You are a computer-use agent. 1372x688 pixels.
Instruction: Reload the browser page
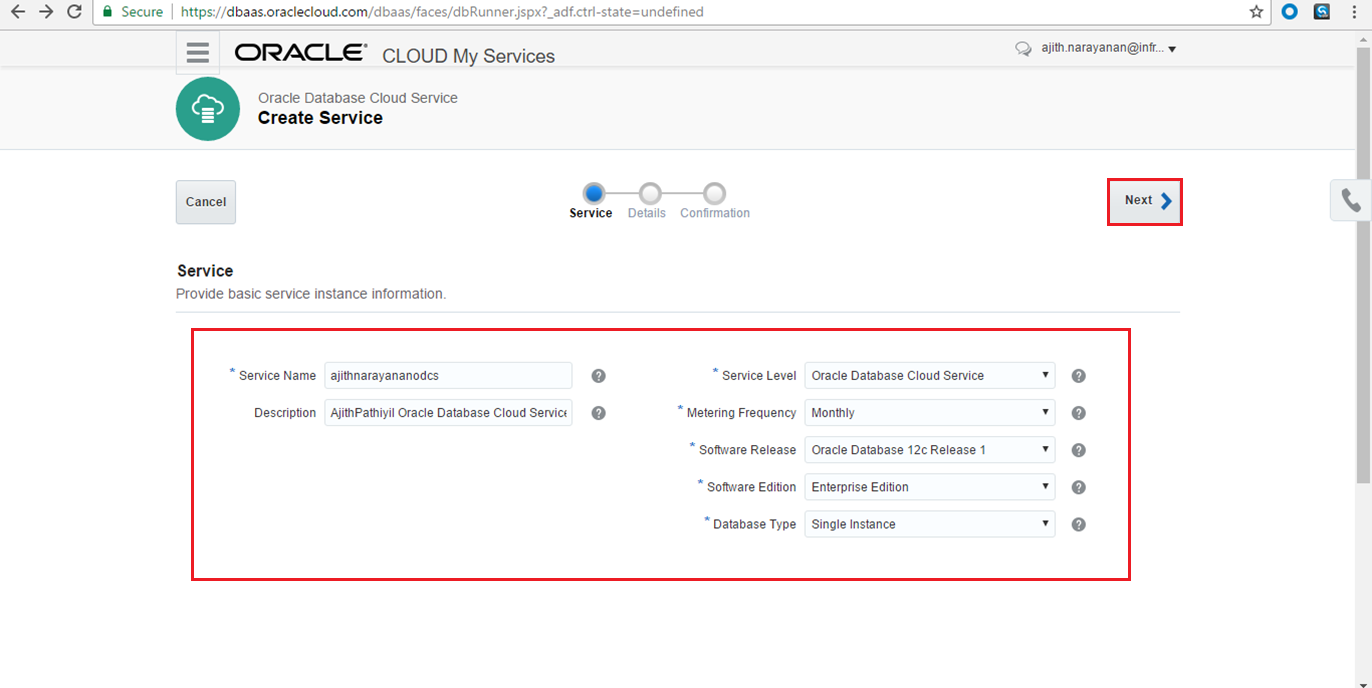(x=74, y=12)
